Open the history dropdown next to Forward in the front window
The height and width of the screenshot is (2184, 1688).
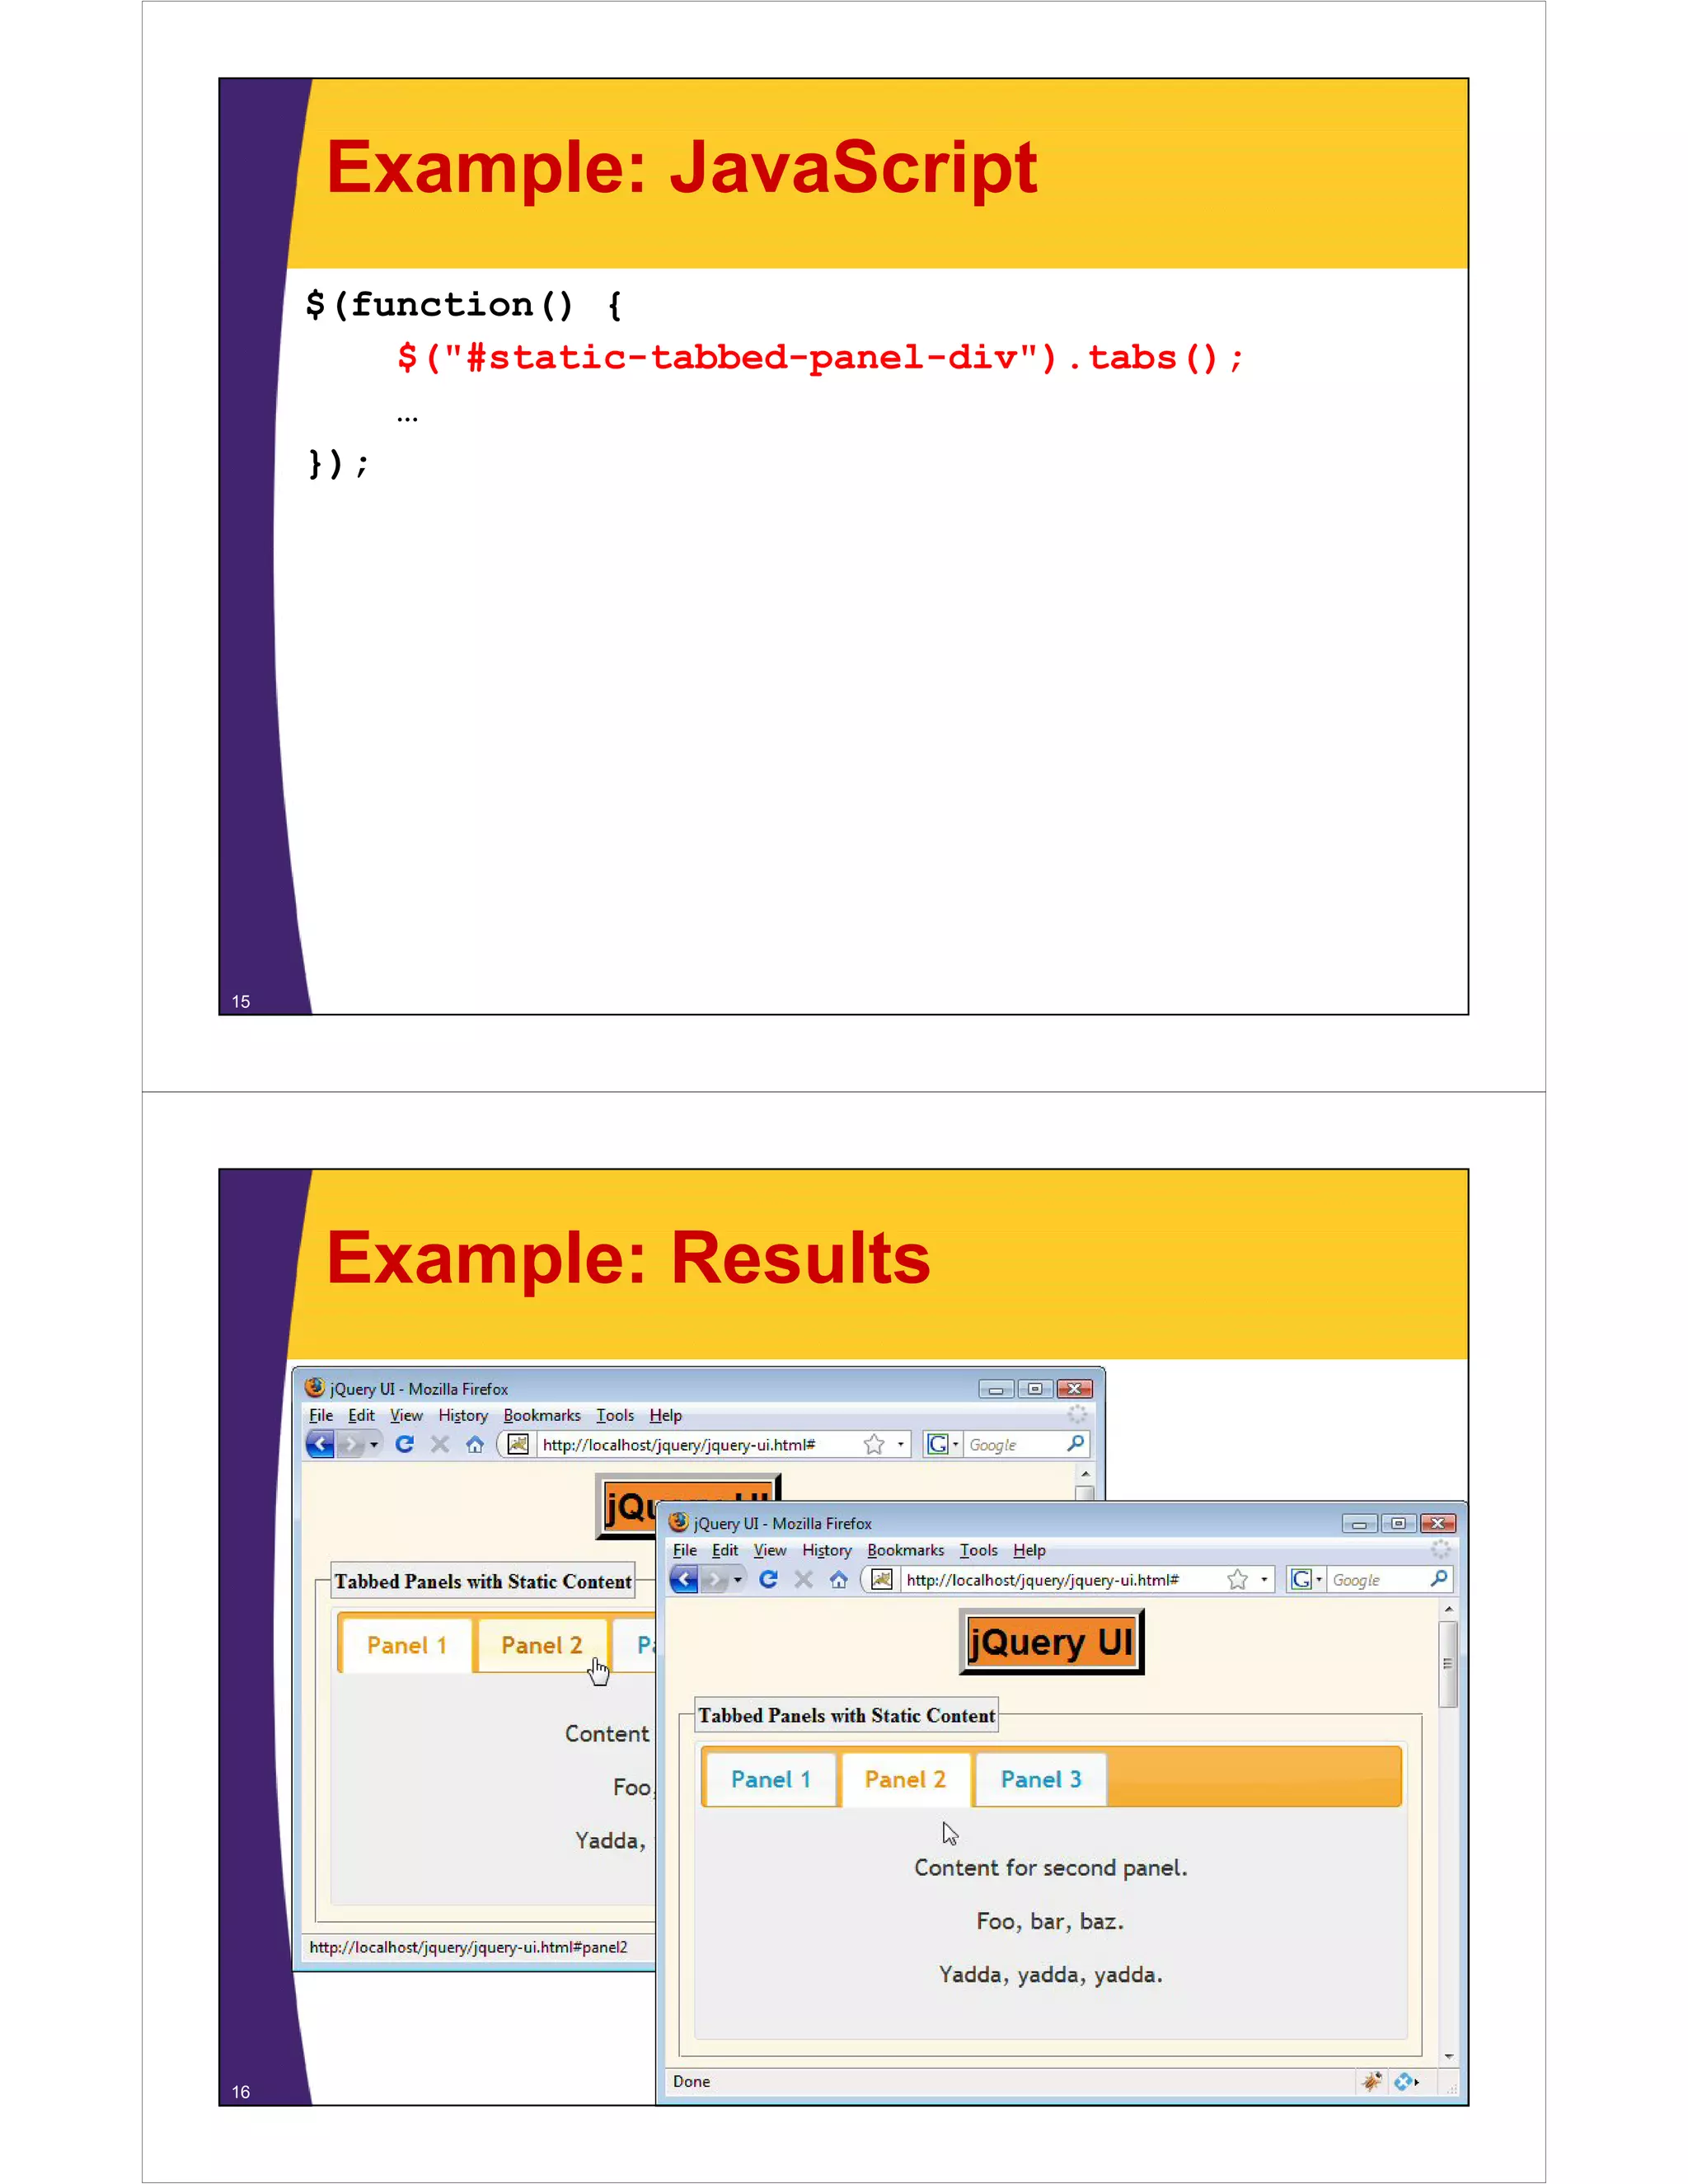coord(738,1580)
